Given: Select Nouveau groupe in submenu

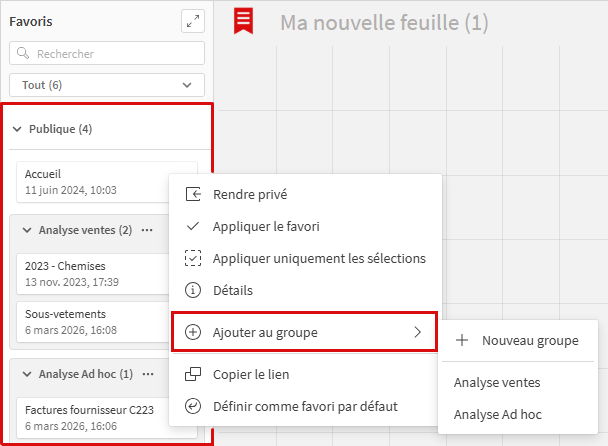Looking at the screenshot, I should pyautogui.click(x=518, y=340).
